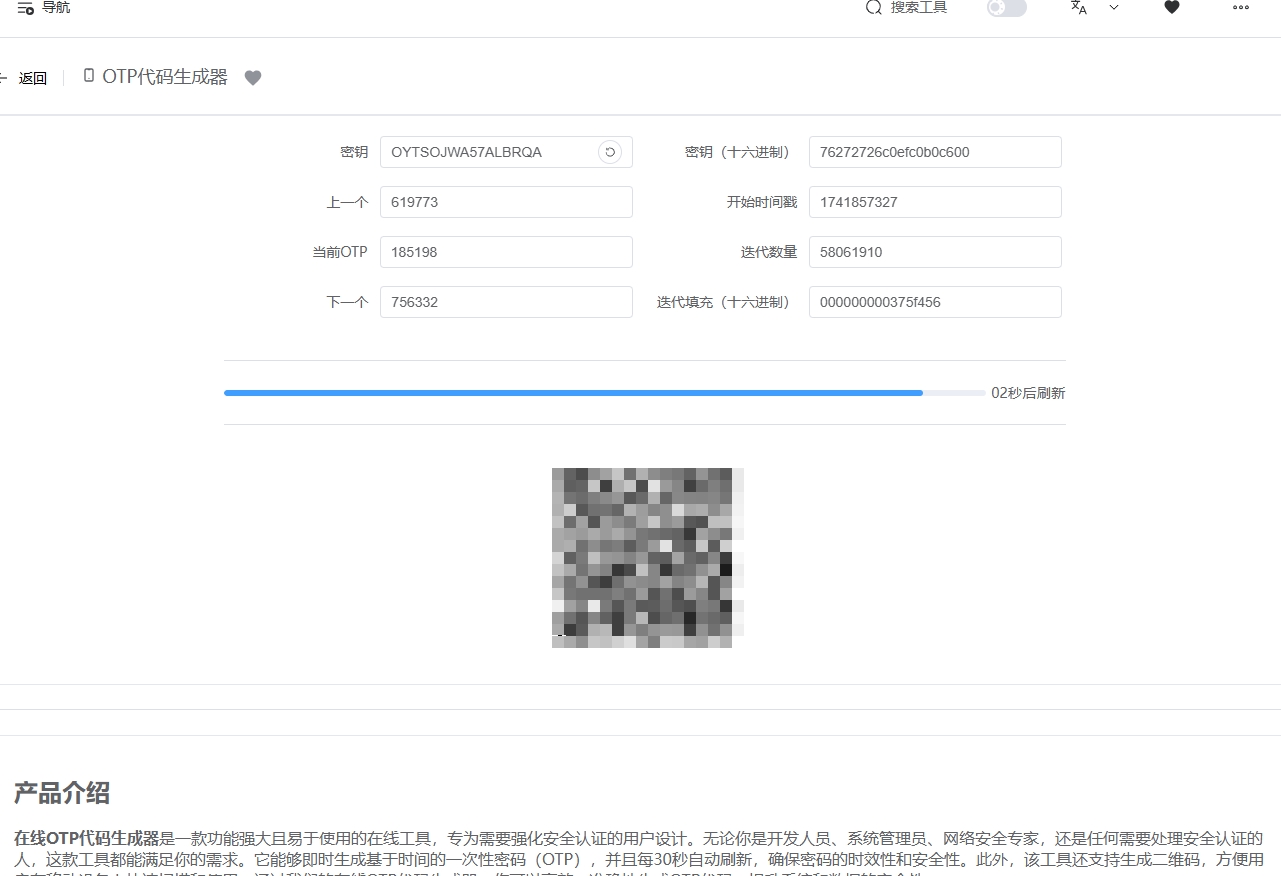
Task: Favorite the OTP generator with the heart icon
Action: pos(253,78)
